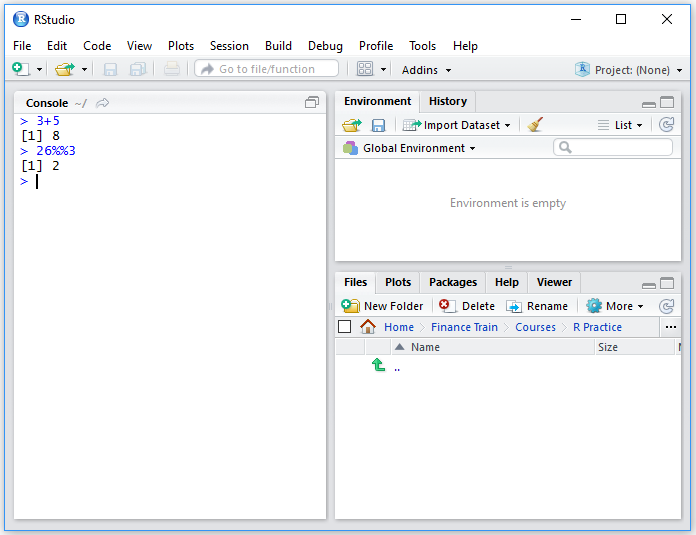Navigate to Home in breadcrumb

[399, 327]
